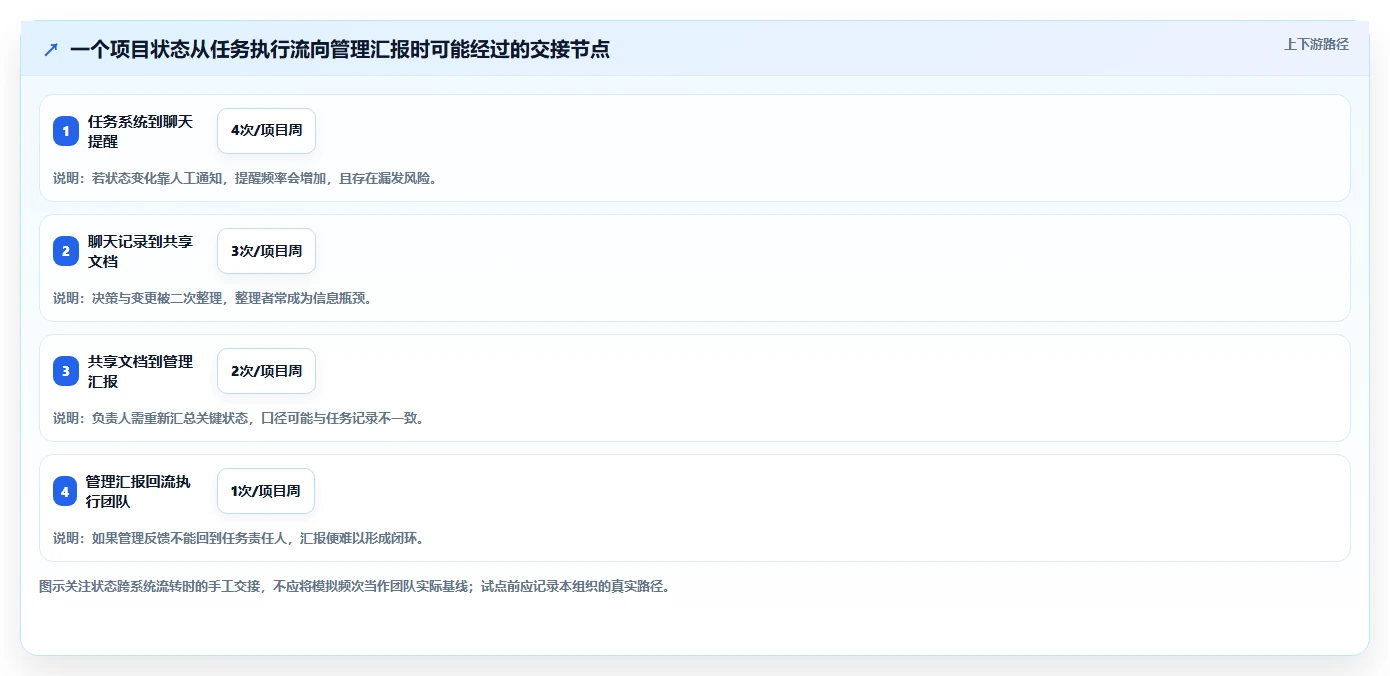Click step number badge 4

pos(66,491)
